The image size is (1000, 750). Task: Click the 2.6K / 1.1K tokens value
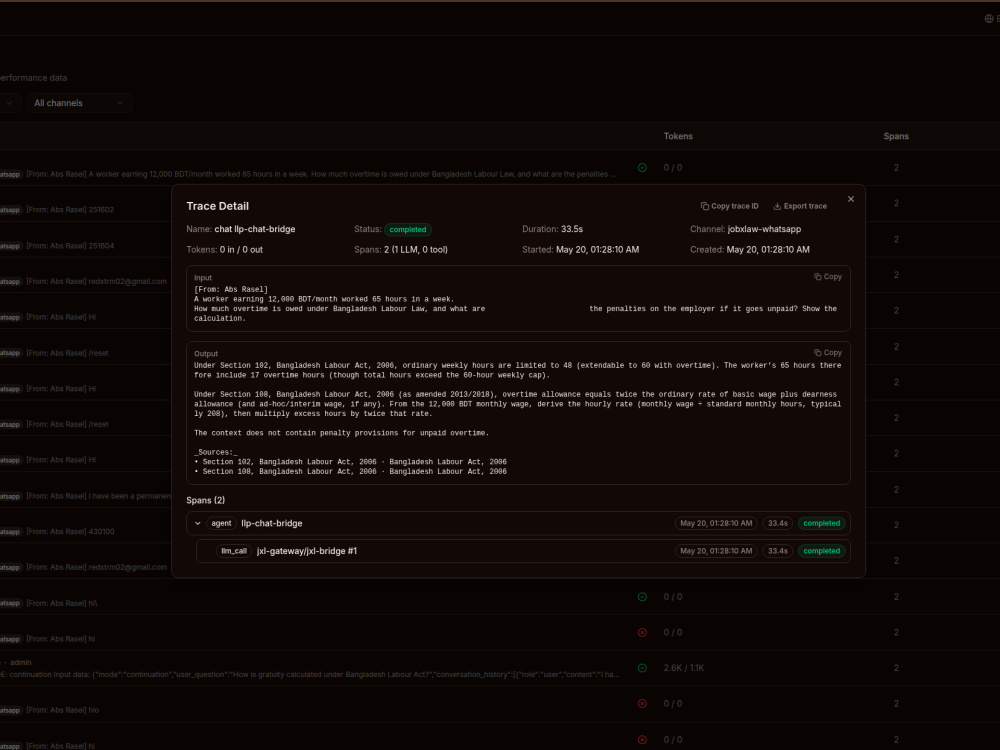click(684, 668)
